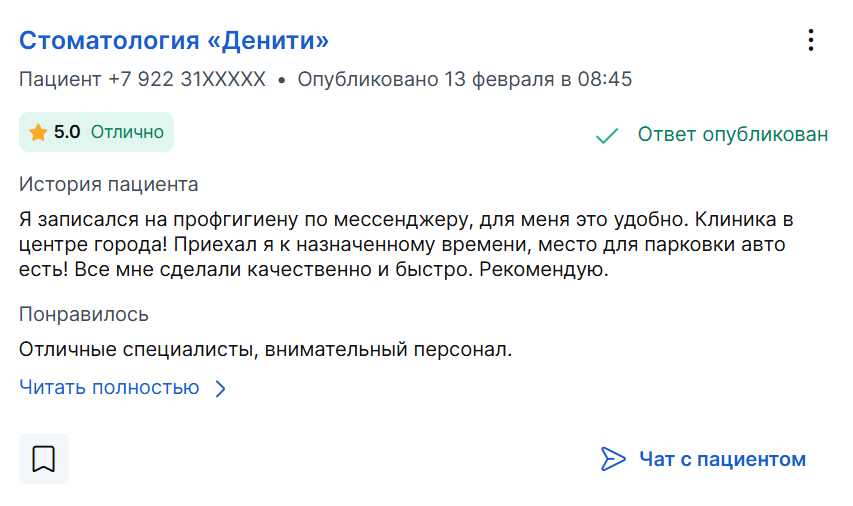Click the publication date 13 февраля в 08:45
This screenshot has height=506, width=853.
538,79
